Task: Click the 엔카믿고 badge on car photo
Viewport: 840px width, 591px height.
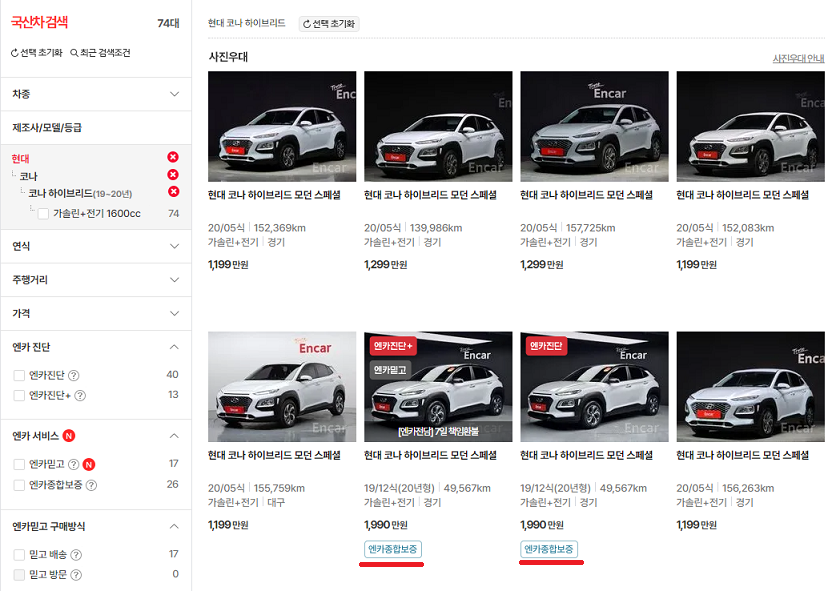Action: click(x=390, y=370)
